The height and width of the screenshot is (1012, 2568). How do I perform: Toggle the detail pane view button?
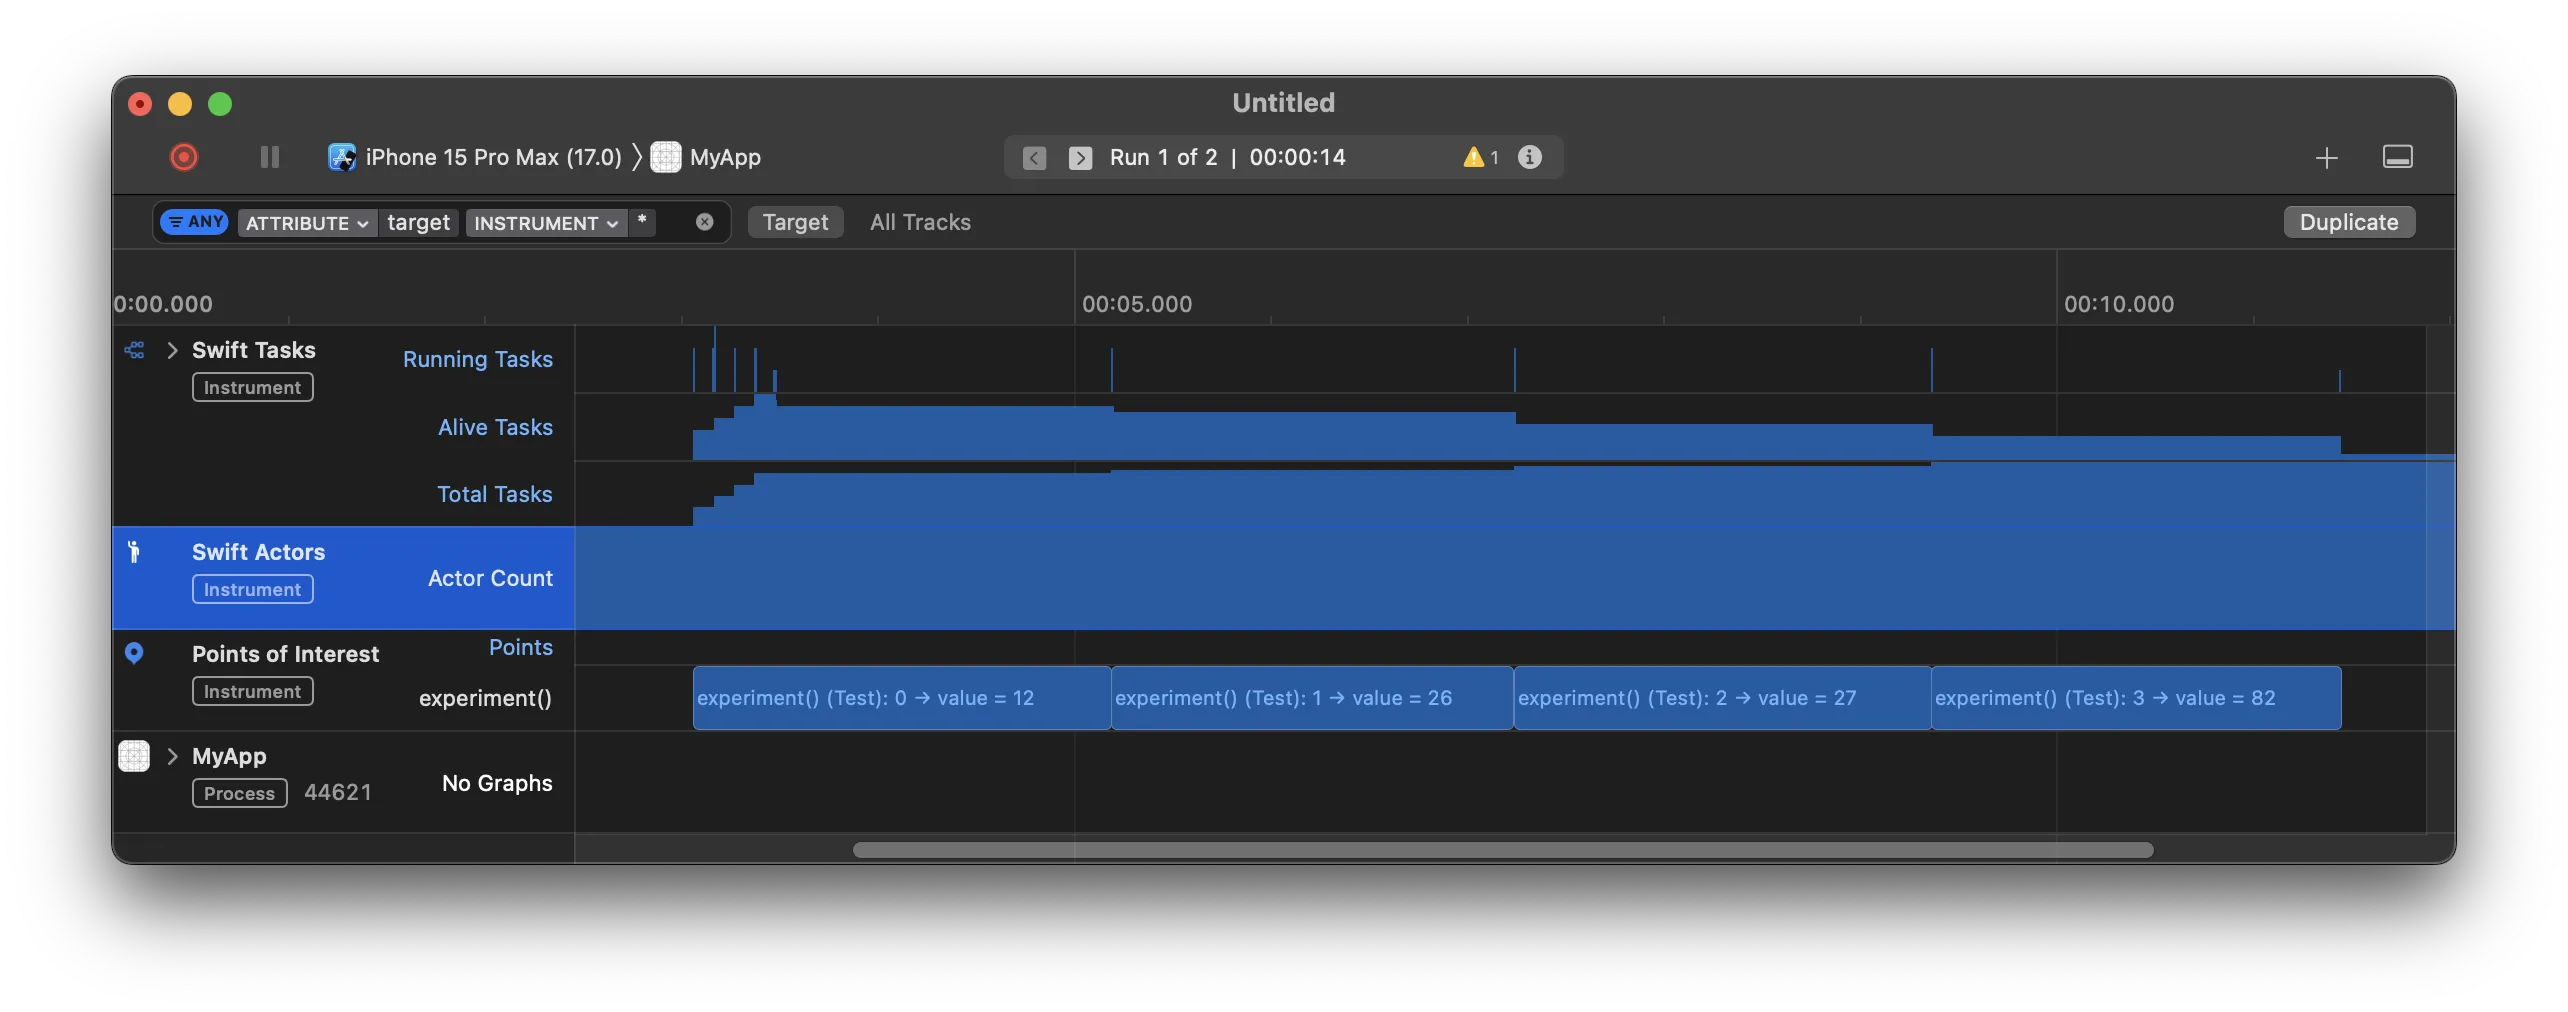click(2398, 157)
